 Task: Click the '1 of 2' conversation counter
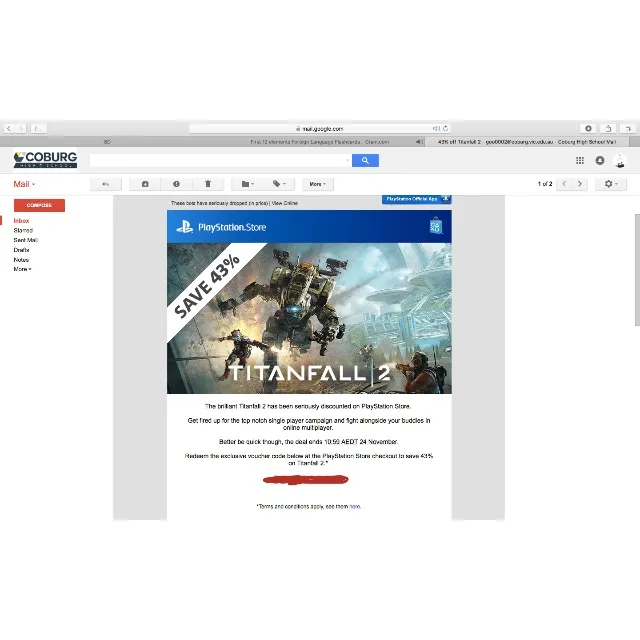tap(545, 184)
